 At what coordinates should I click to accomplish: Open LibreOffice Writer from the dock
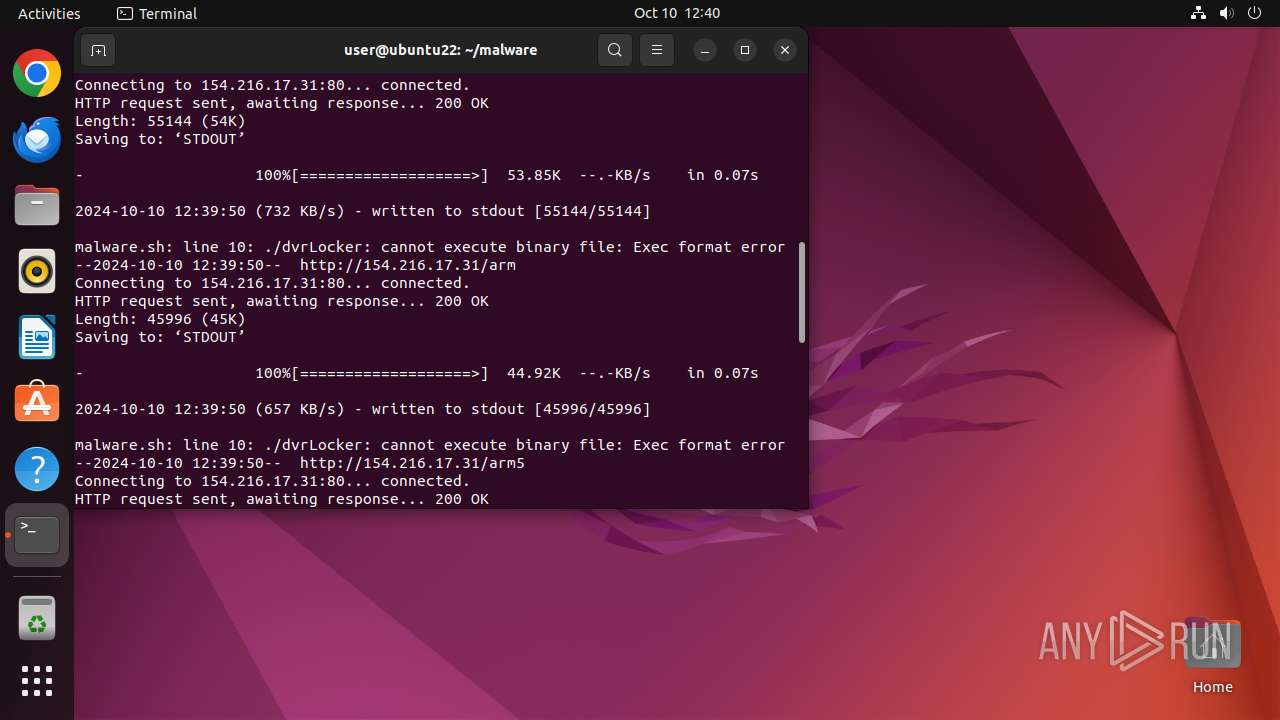click(37, 337)
